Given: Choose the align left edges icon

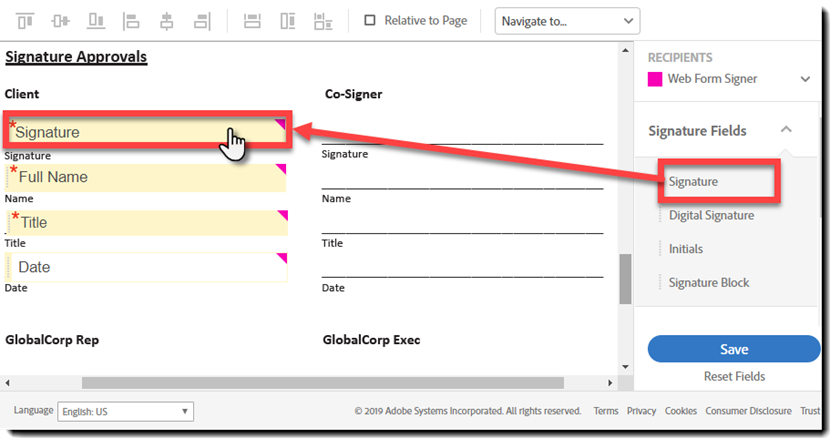Looking at the screenshot, I should [131, 21].
